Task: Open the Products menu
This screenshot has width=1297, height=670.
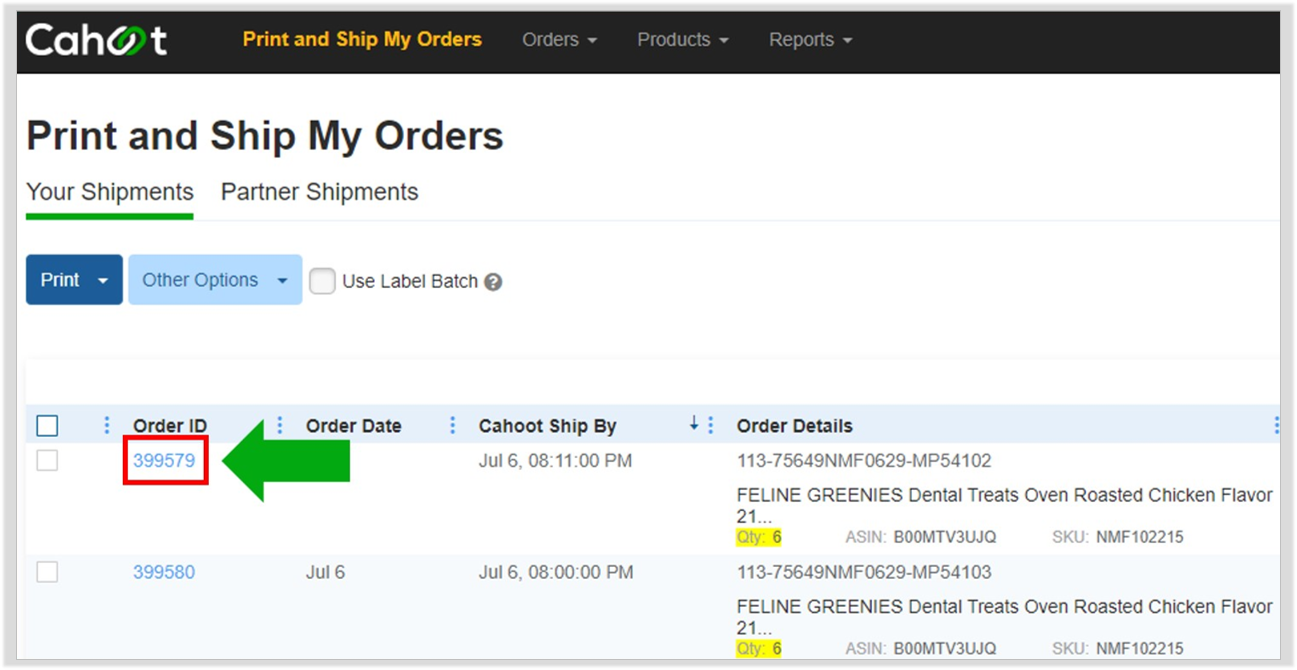Action: coord(683,40)
